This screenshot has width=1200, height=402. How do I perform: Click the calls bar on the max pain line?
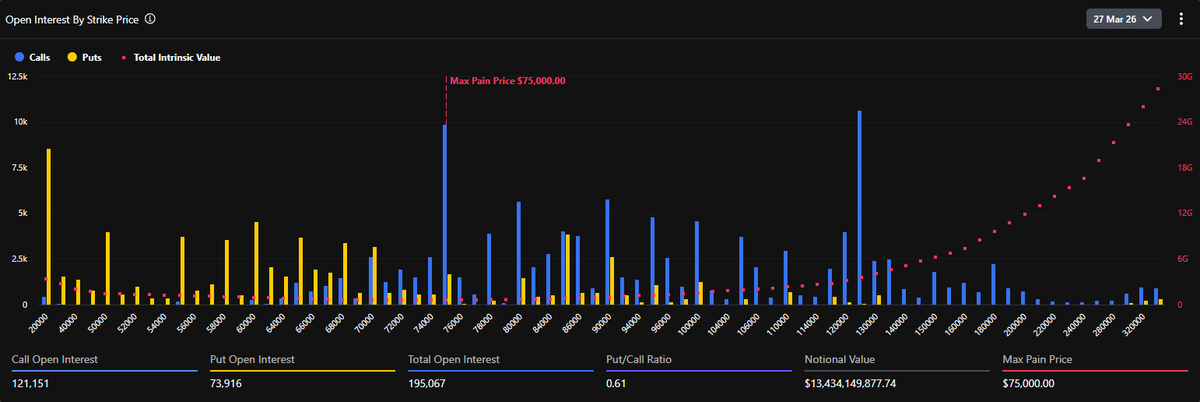[445, 215]
